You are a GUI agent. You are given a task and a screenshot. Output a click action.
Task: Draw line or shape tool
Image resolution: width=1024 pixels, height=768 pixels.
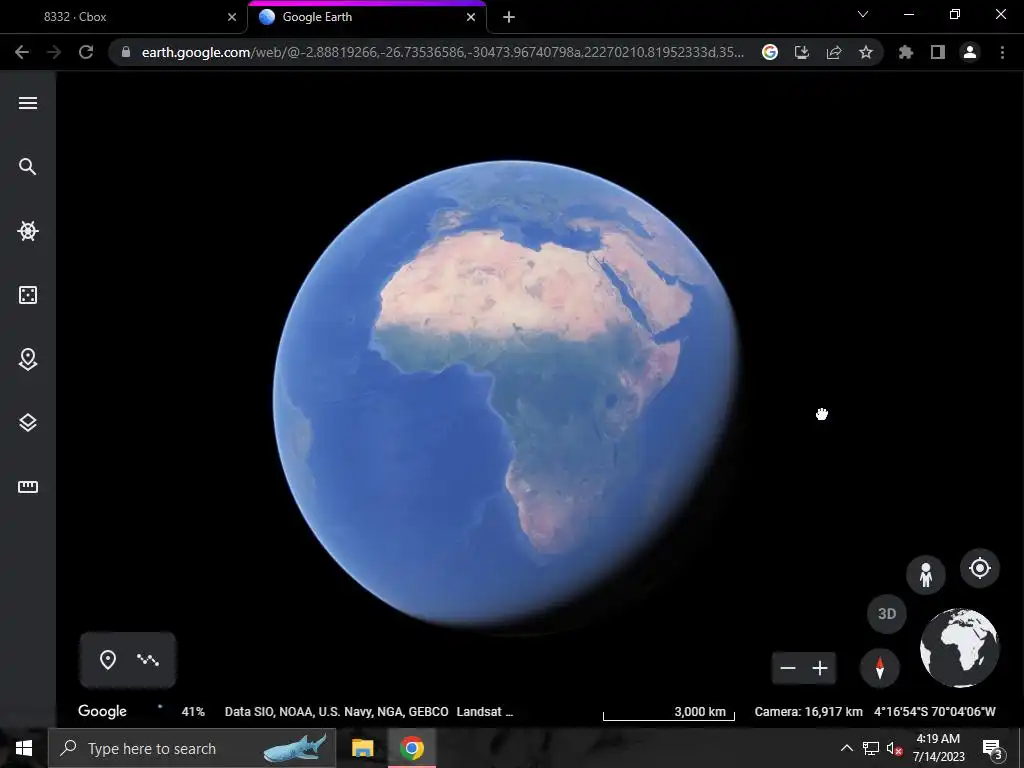click(x=148, y=660)
